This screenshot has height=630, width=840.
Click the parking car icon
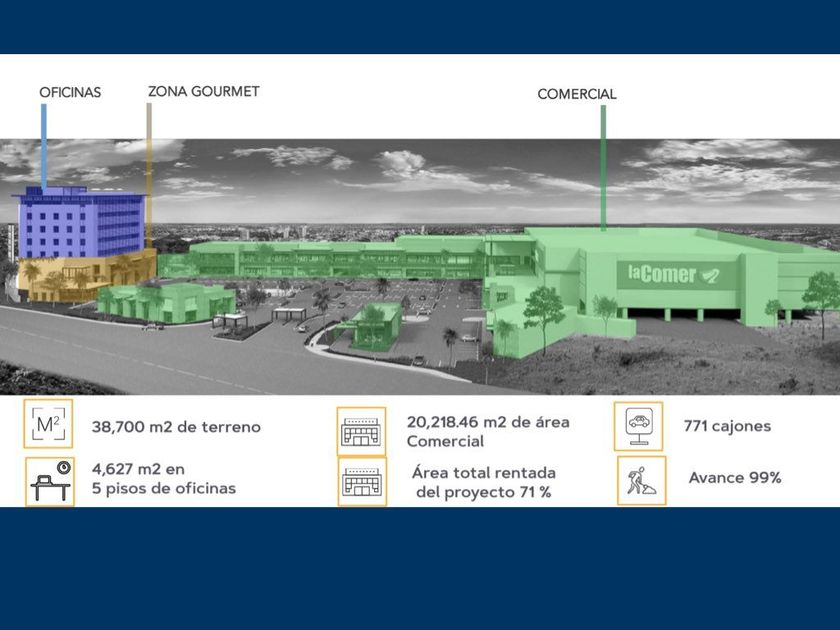pos(639,426)
